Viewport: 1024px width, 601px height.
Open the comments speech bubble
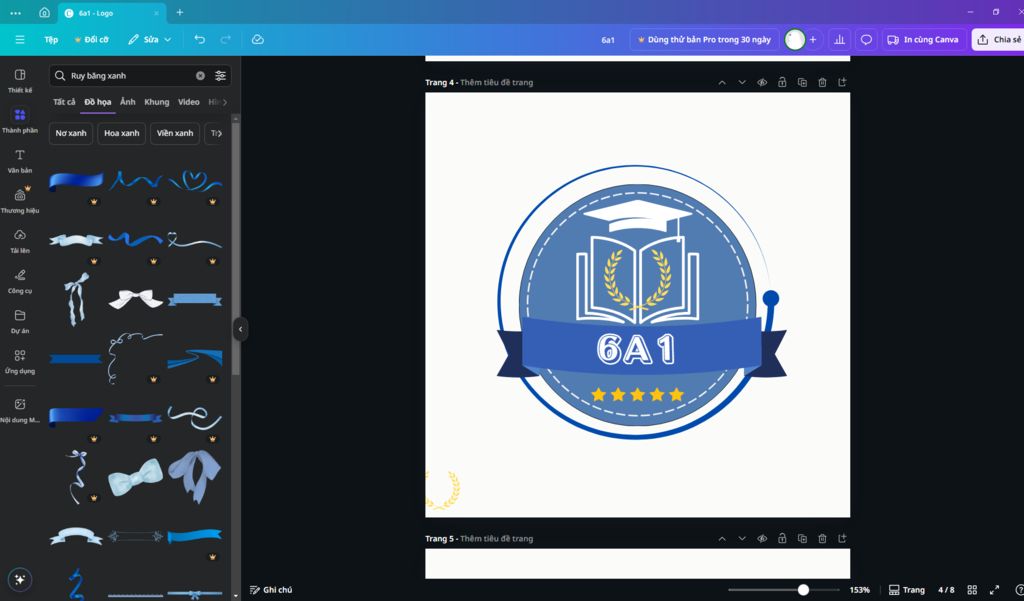(x=866, y=40)
